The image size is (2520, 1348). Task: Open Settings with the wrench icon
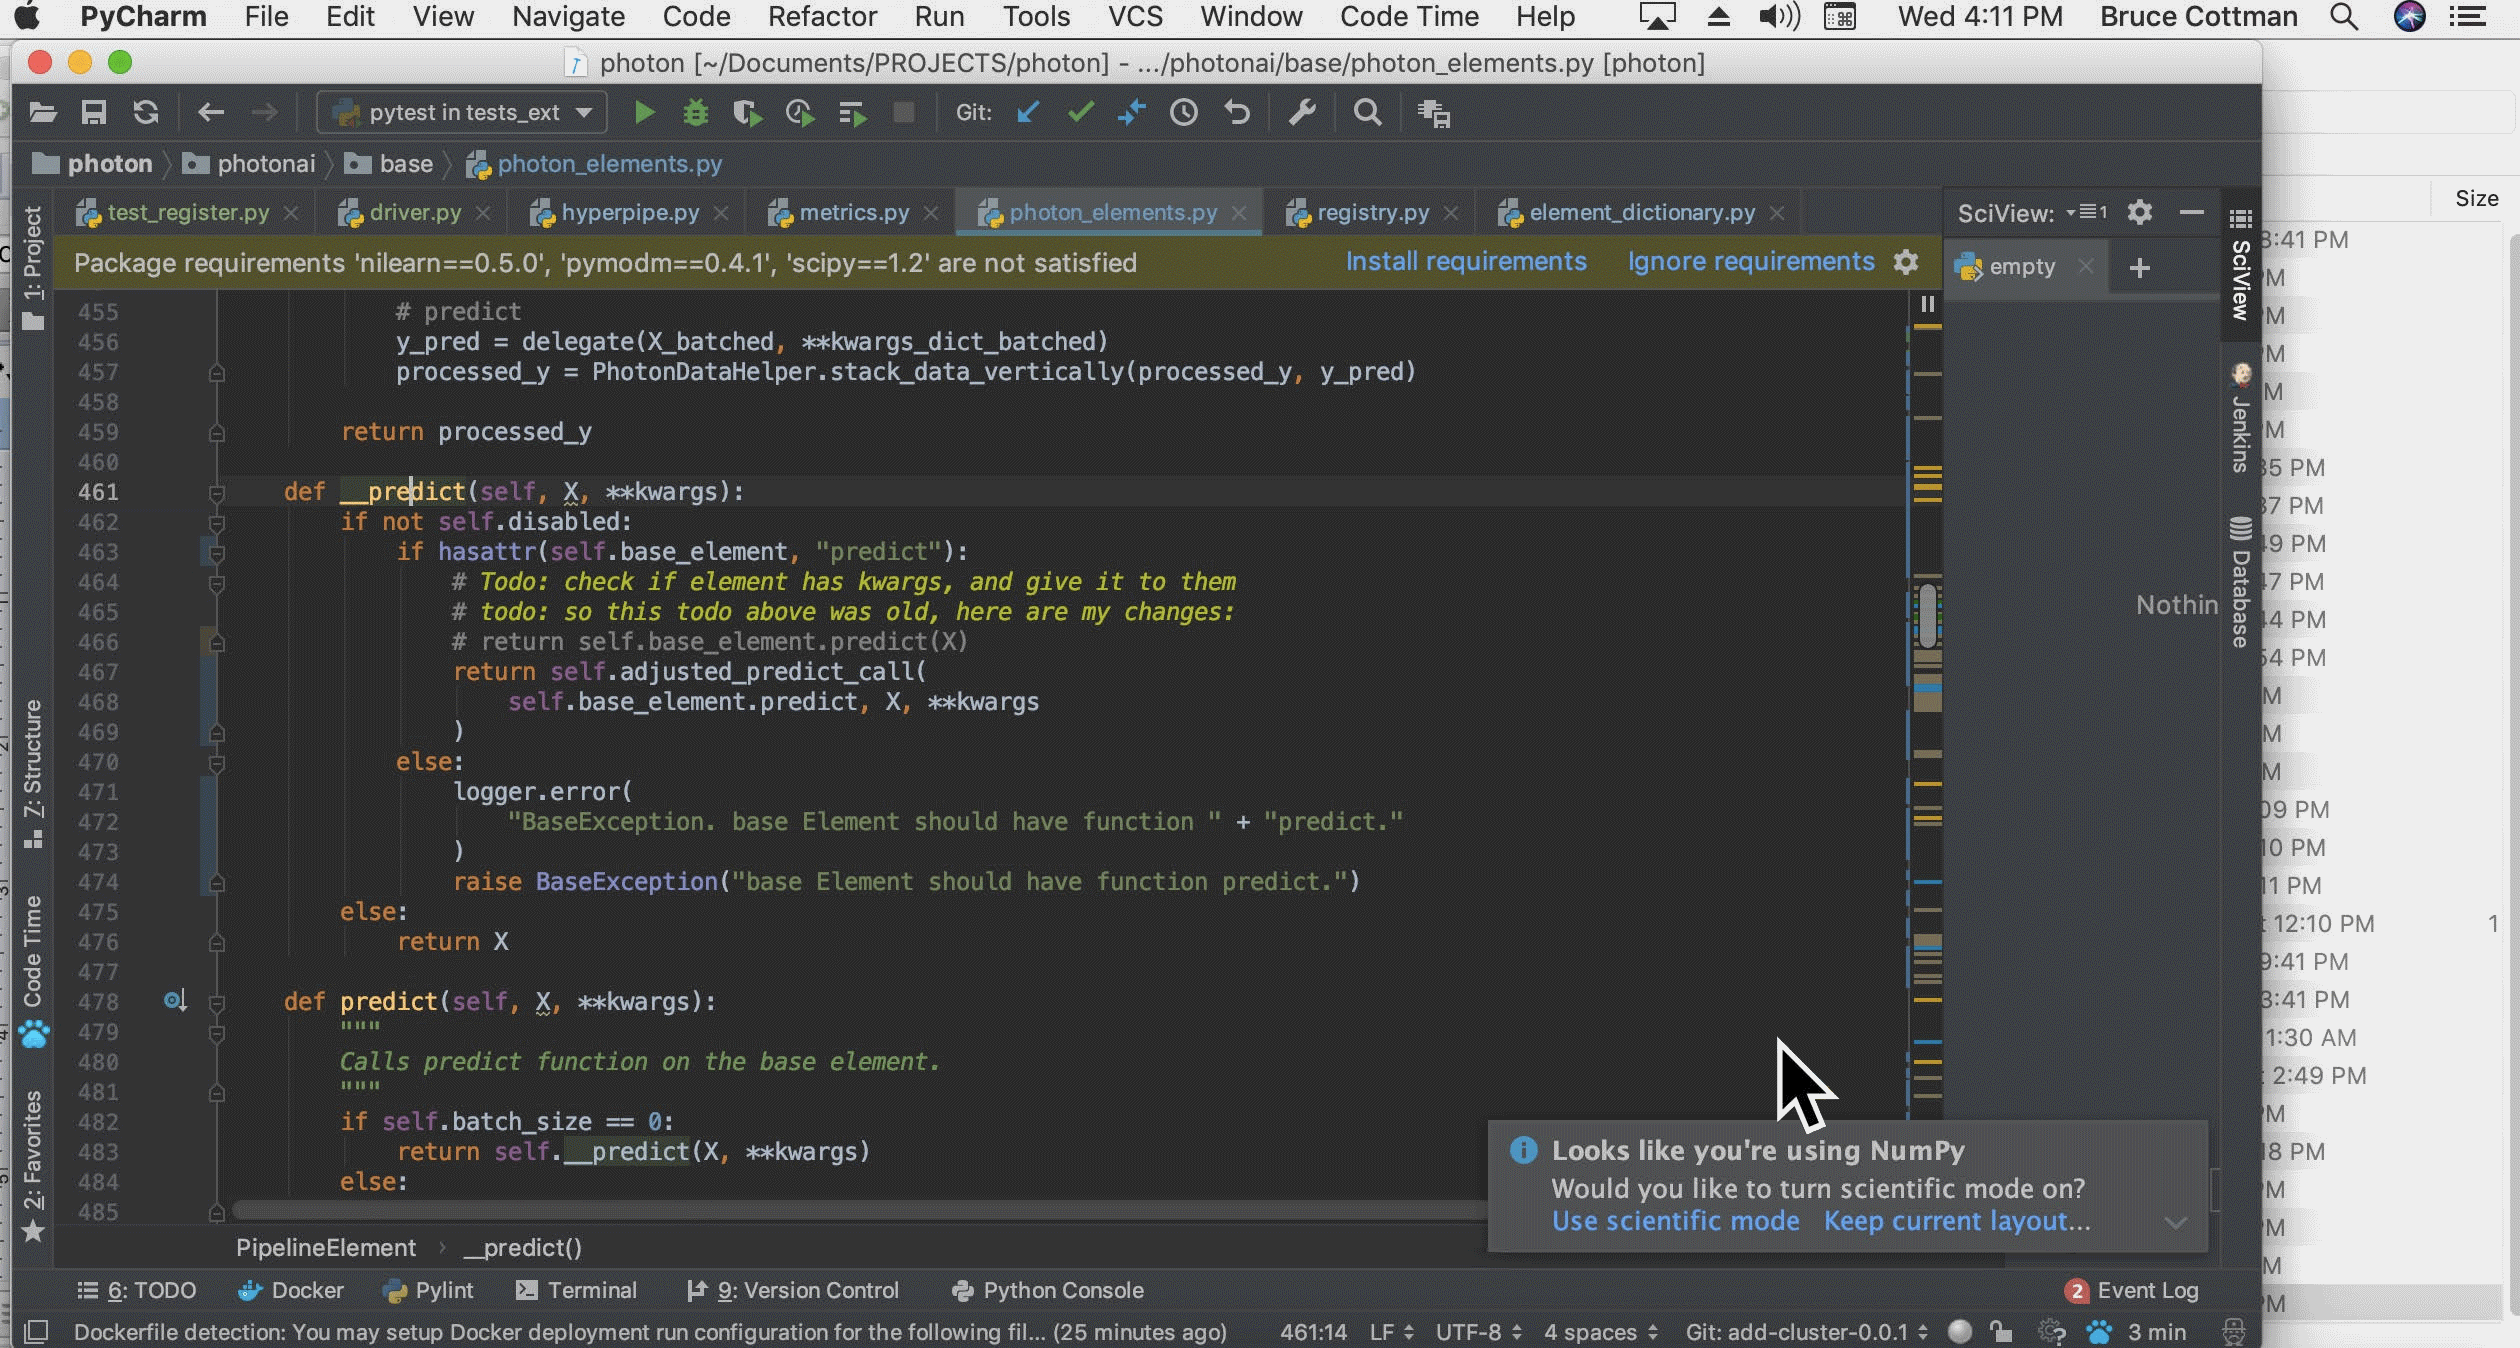tap(1301, 112)
